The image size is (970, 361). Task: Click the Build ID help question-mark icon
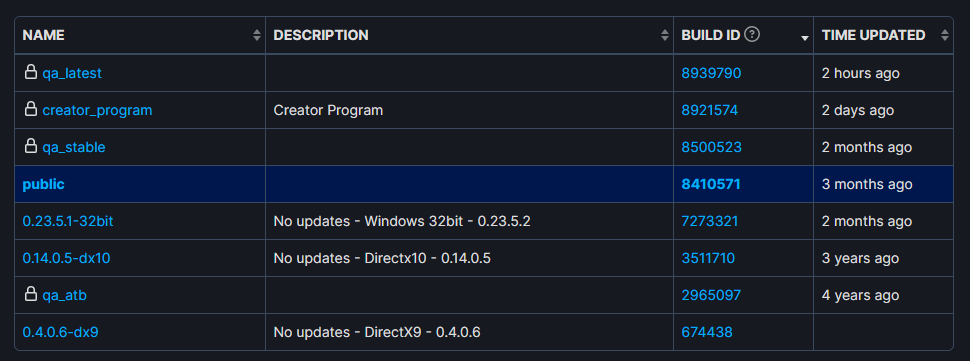752,35
